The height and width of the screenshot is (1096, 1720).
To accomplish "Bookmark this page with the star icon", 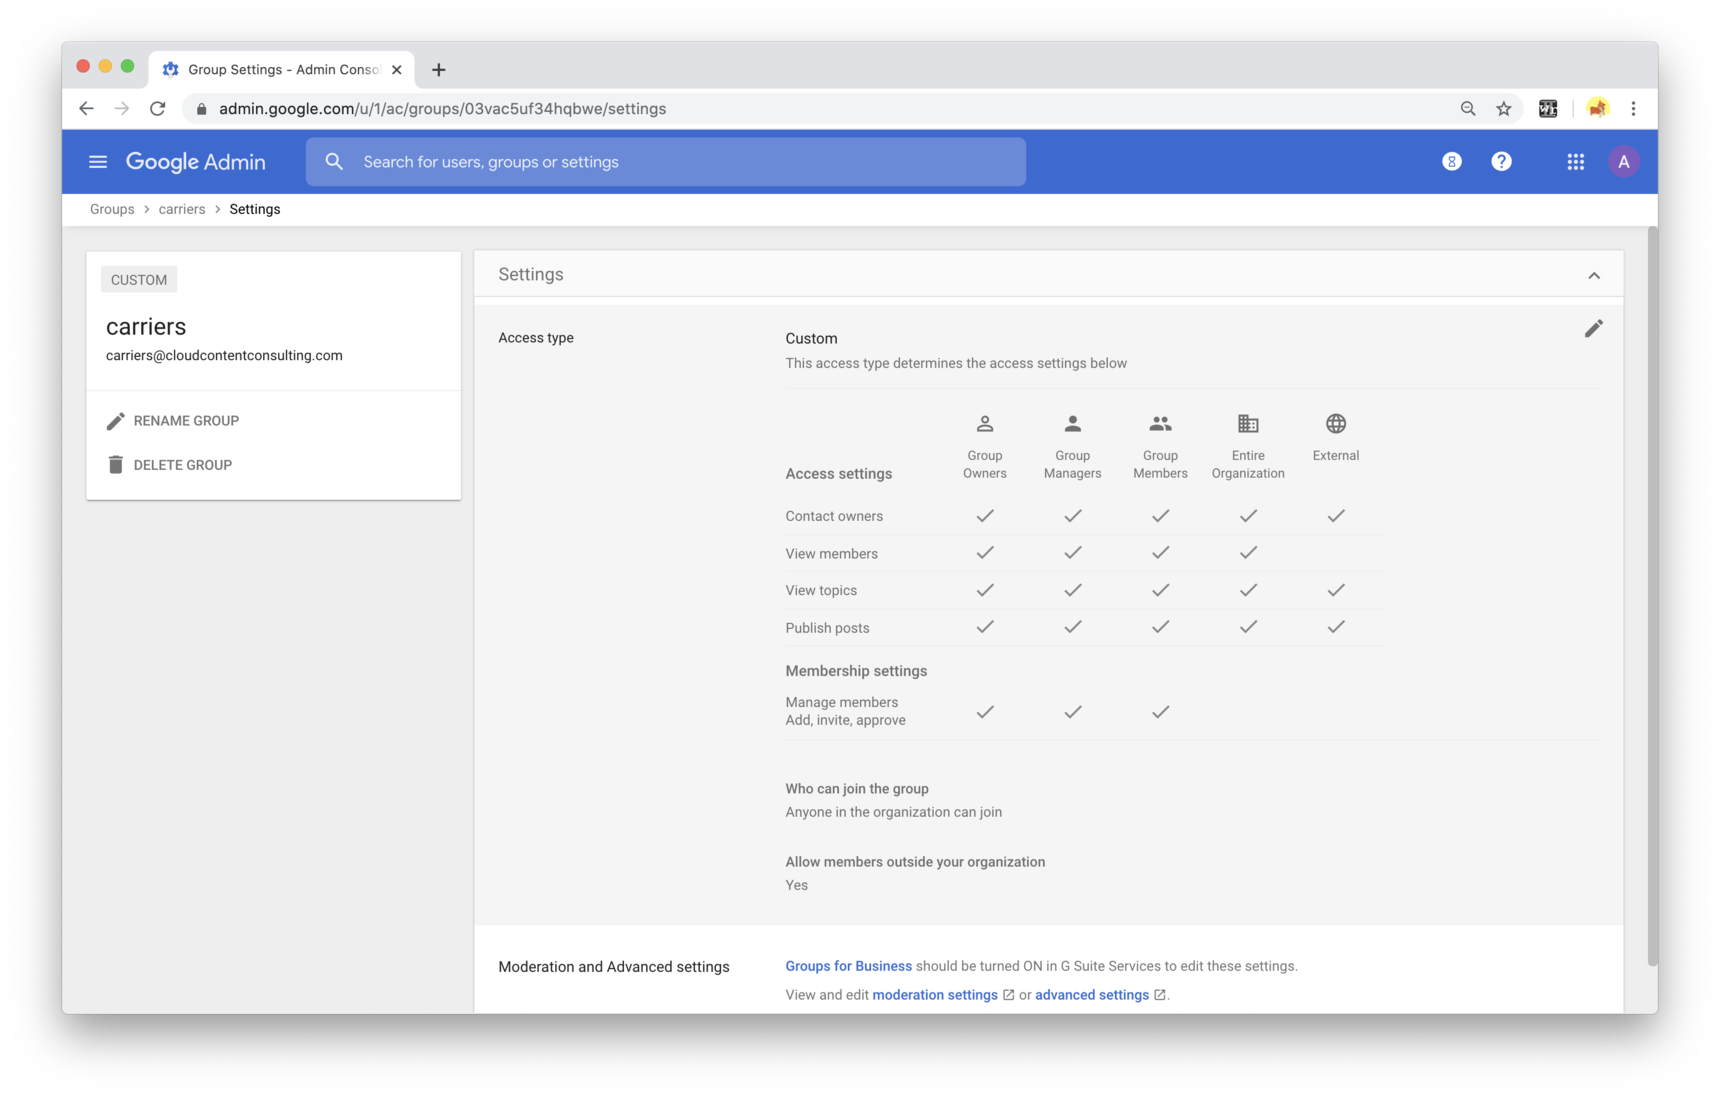I will tap(1503, 109).
